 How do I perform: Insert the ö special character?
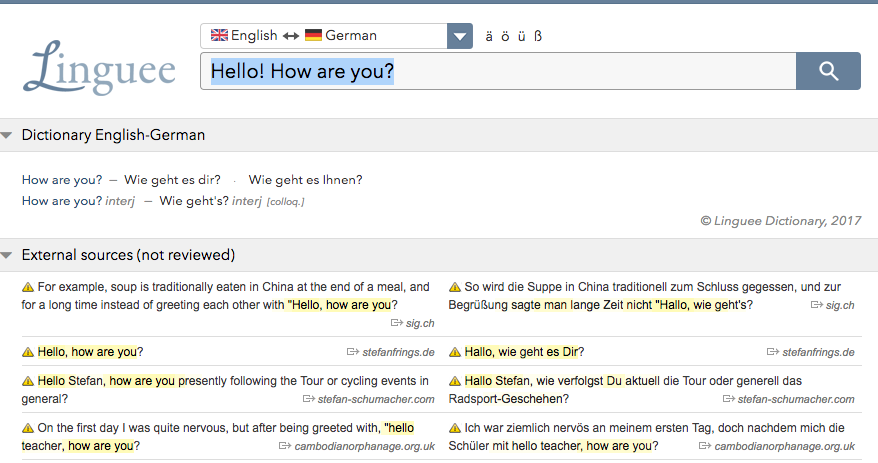[x=505, y=36]
